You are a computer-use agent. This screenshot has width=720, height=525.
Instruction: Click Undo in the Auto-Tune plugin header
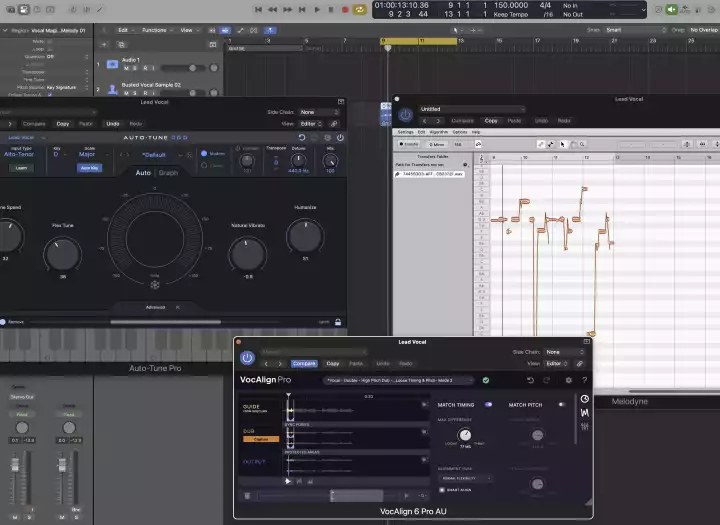[113, 124]
